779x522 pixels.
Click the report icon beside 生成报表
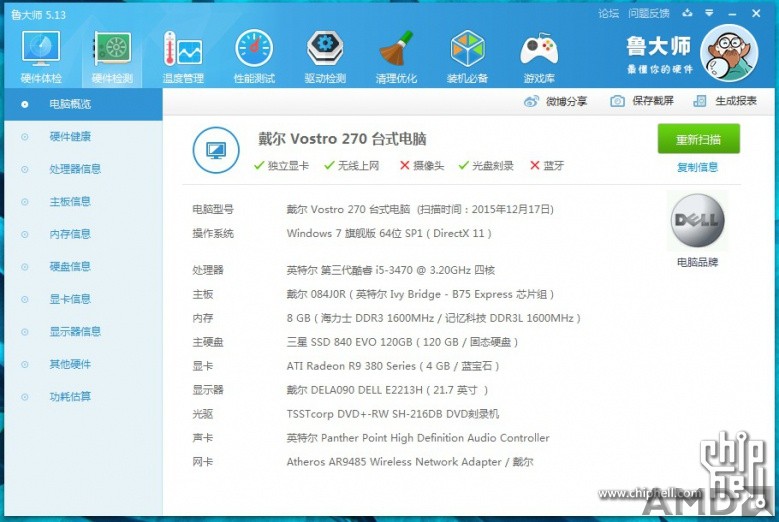700,101
